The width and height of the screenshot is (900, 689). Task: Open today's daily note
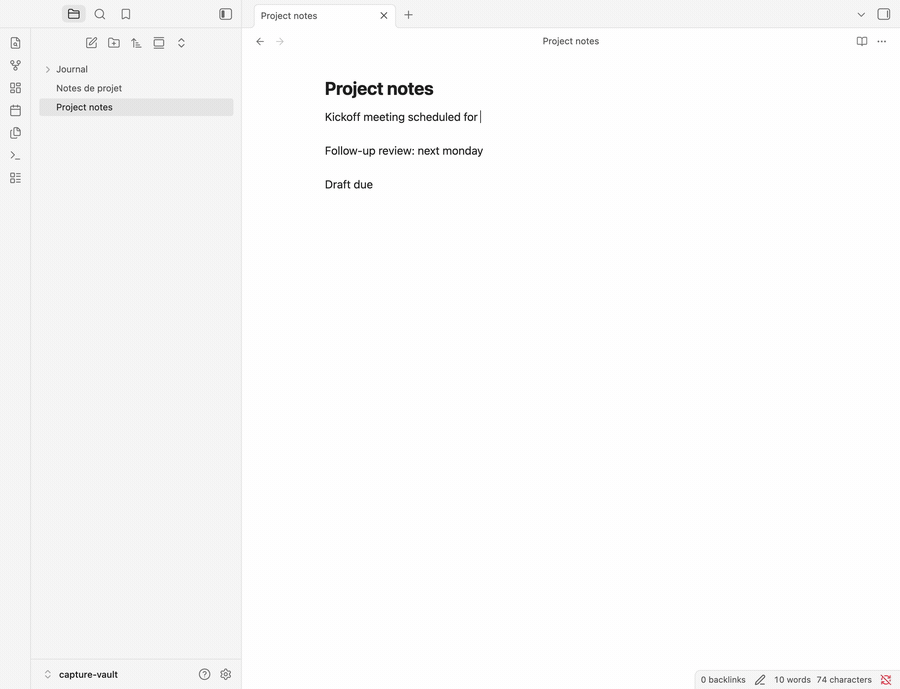[x=15, y=110]
